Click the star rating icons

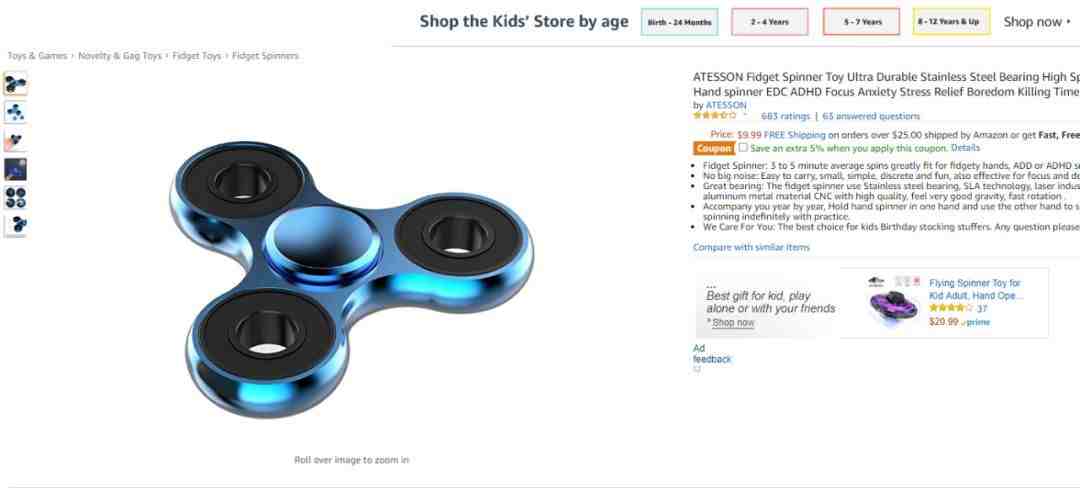(x=714, y=116)
